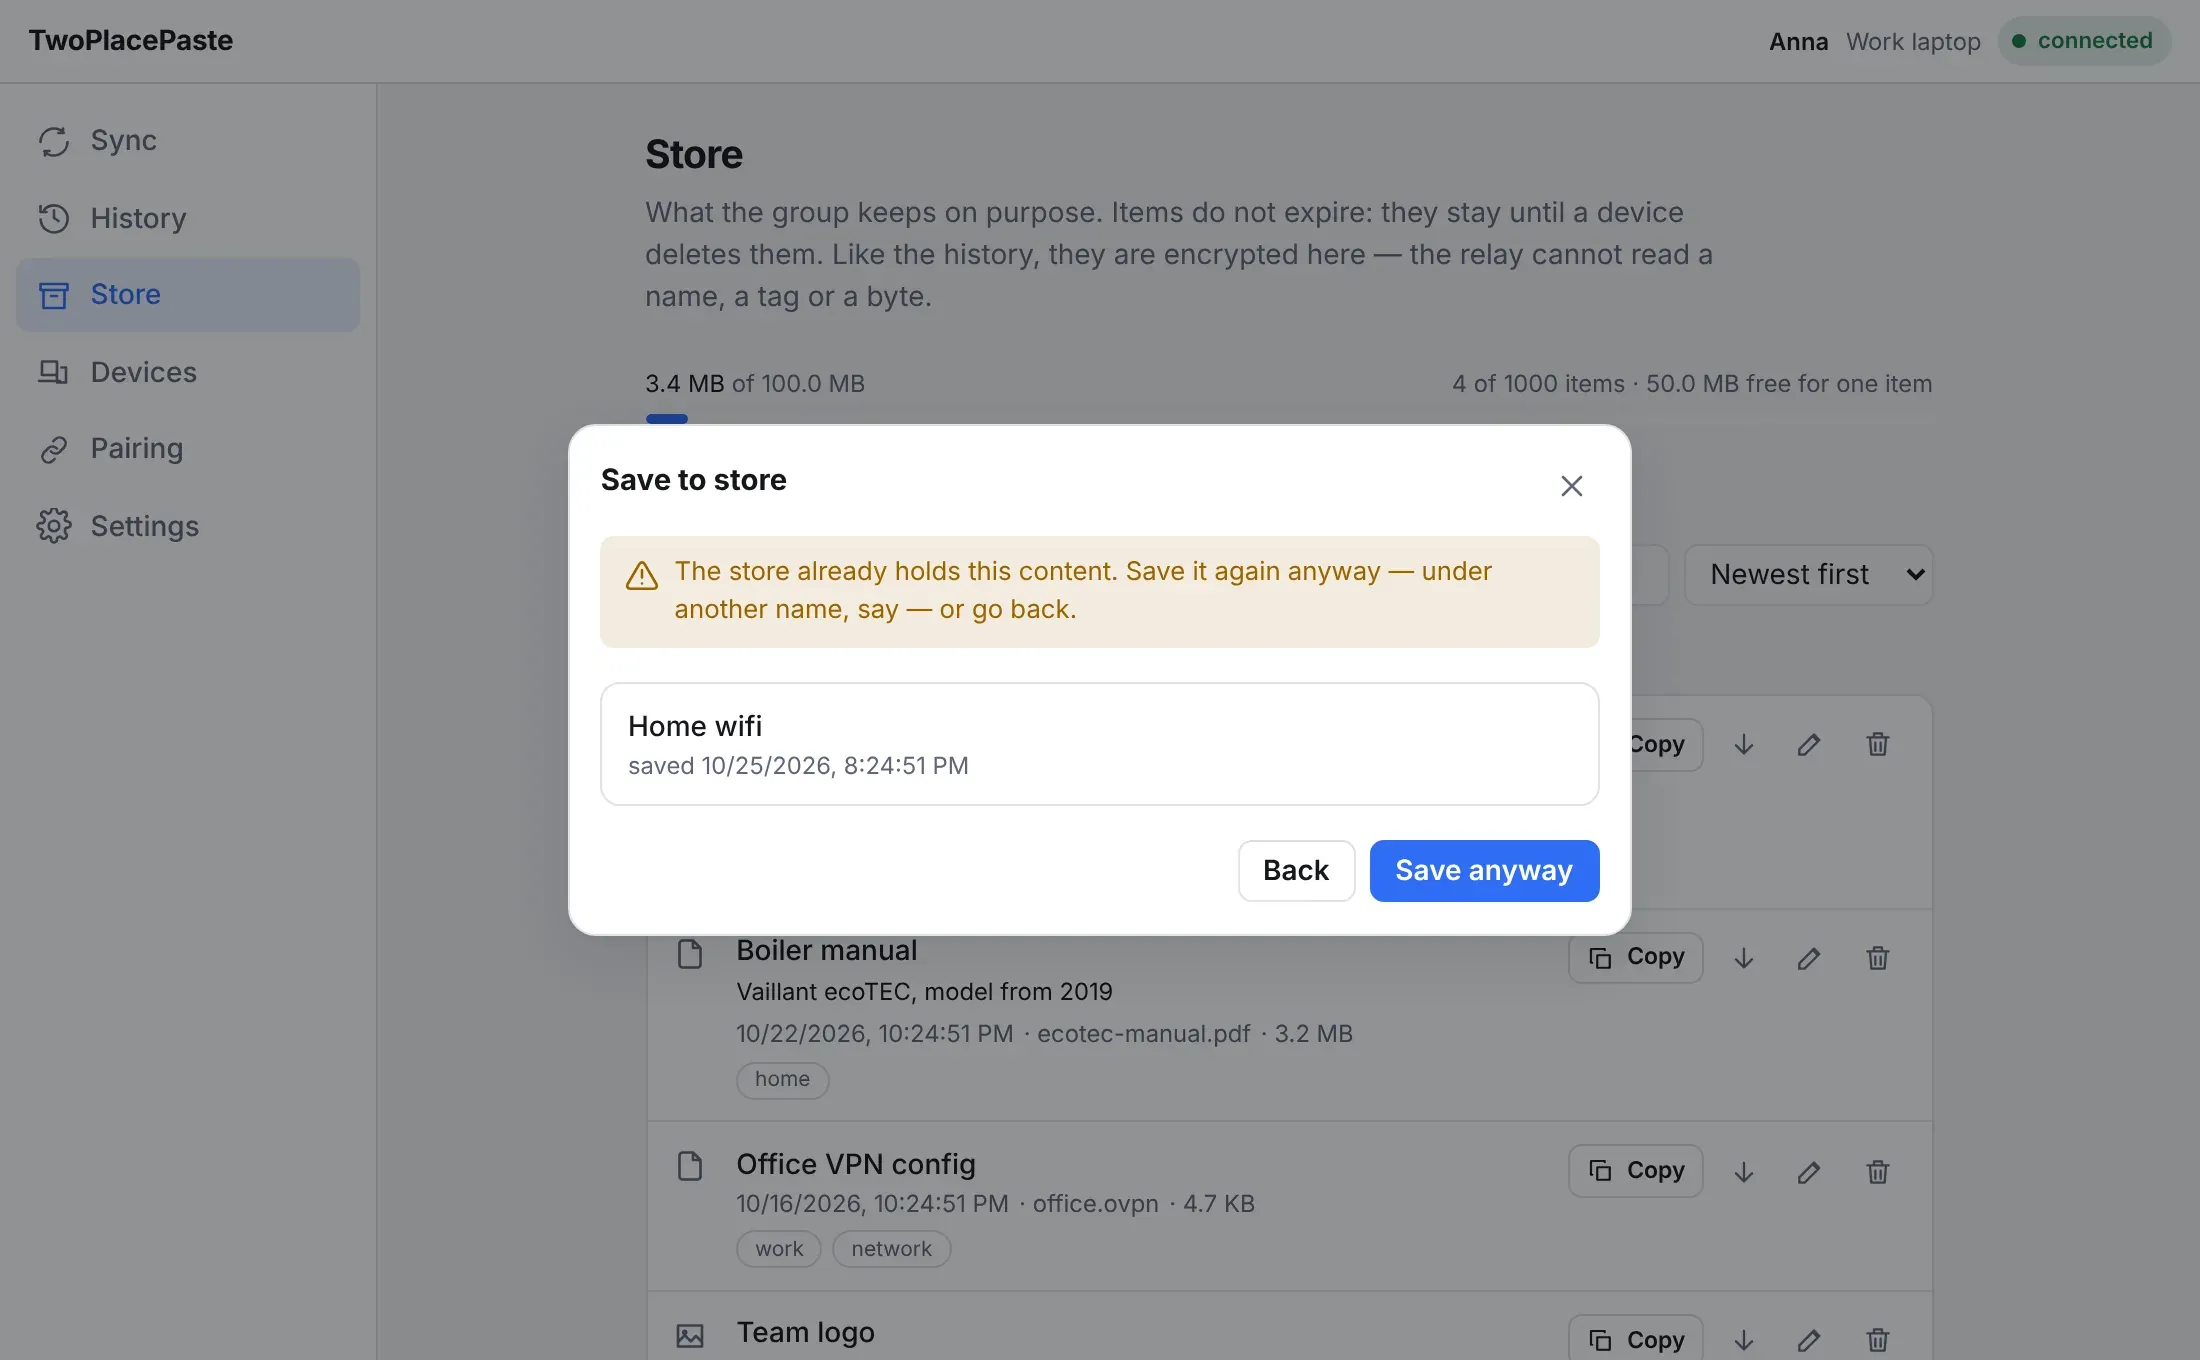Screen dimensions: 2200x1360
Task: Download the Boiler manual item
Action: tap(1743, 958)
